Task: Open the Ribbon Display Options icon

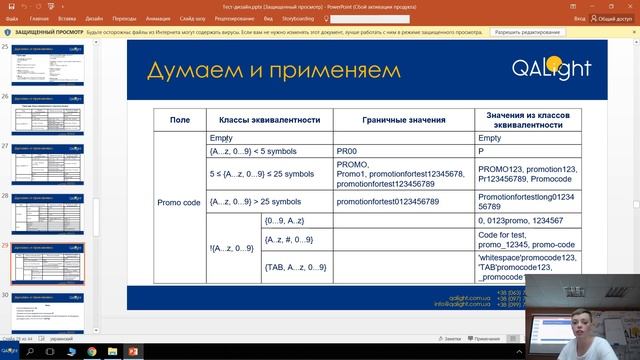Action: [x=573, y=7]
